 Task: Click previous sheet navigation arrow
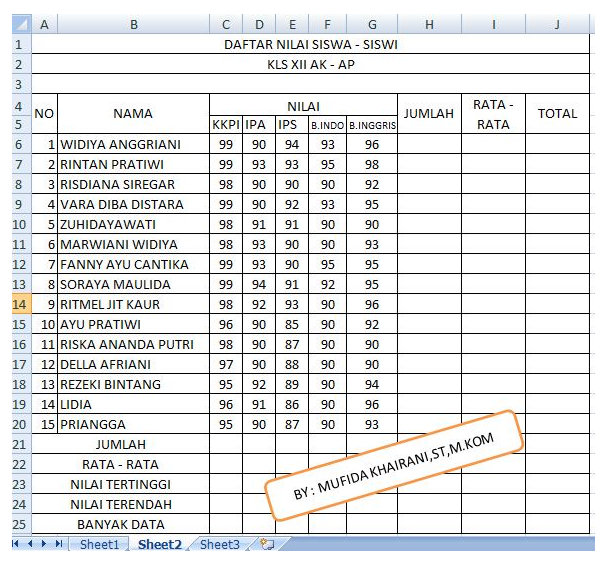30,543
